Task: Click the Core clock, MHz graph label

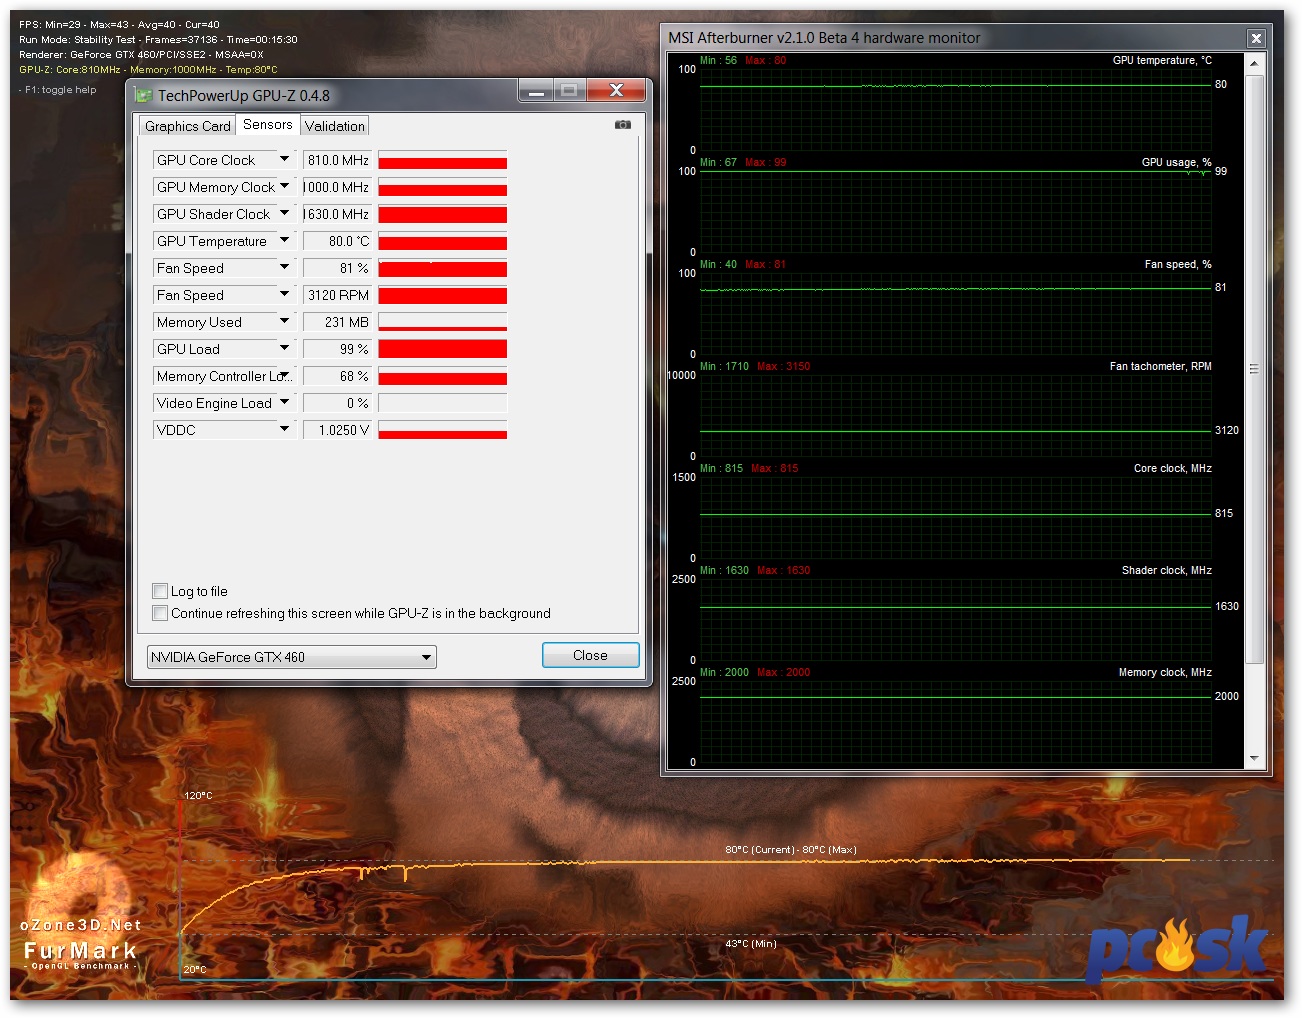Action: click(x=1172, y=468)
